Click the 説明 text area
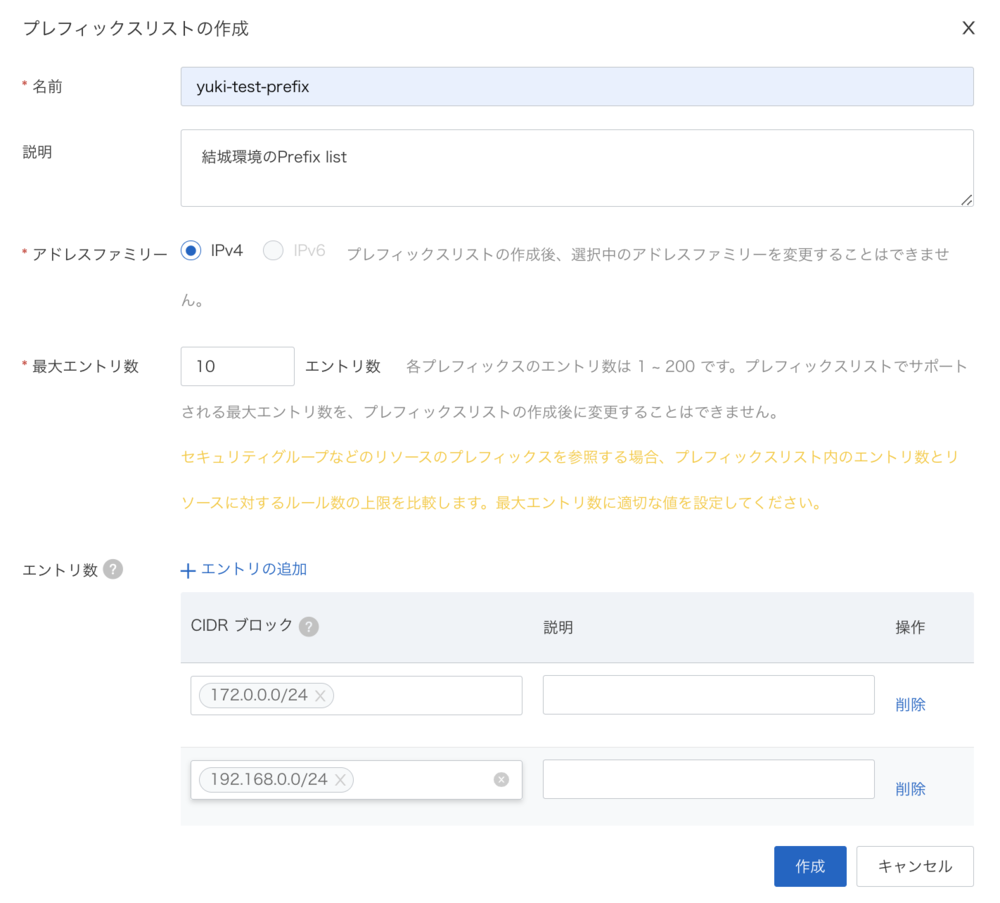This screenshot has height=903, width=1000. [576, 168]
